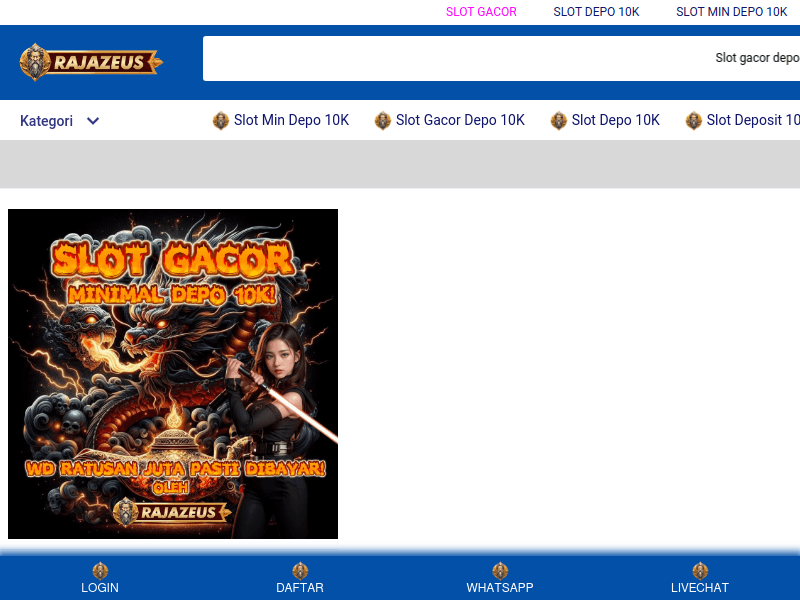Open WHATSAPP via its bottom bar icon
This screenshot has height=600, width=800.
500,571
